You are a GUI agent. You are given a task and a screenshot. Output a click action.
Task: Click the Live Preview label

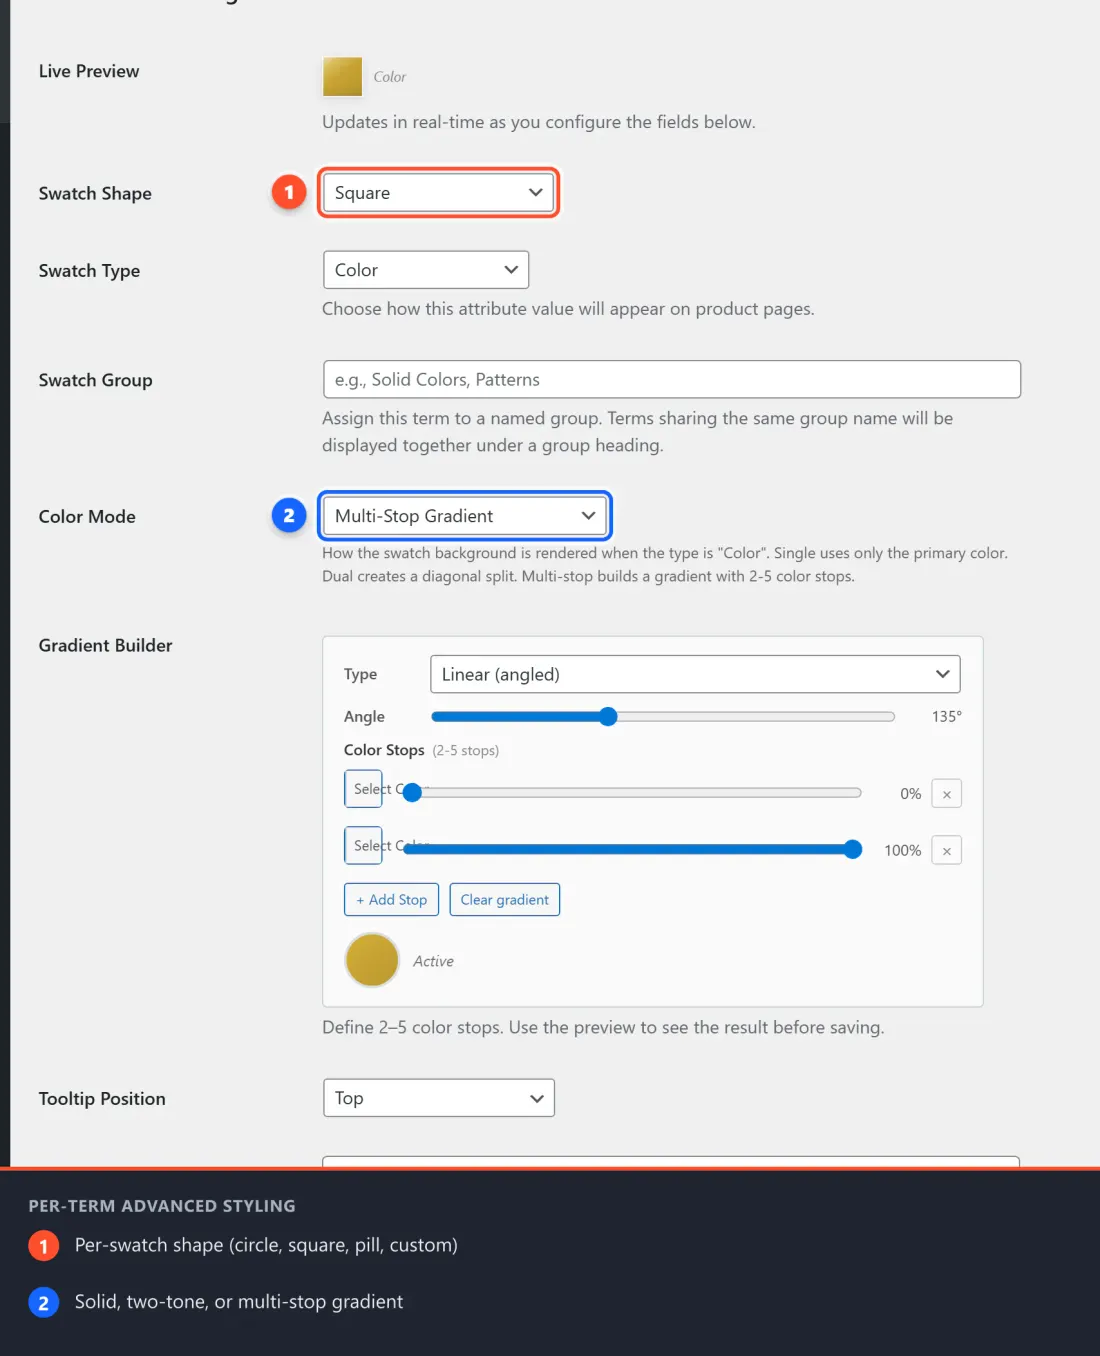tap(89, 71)
